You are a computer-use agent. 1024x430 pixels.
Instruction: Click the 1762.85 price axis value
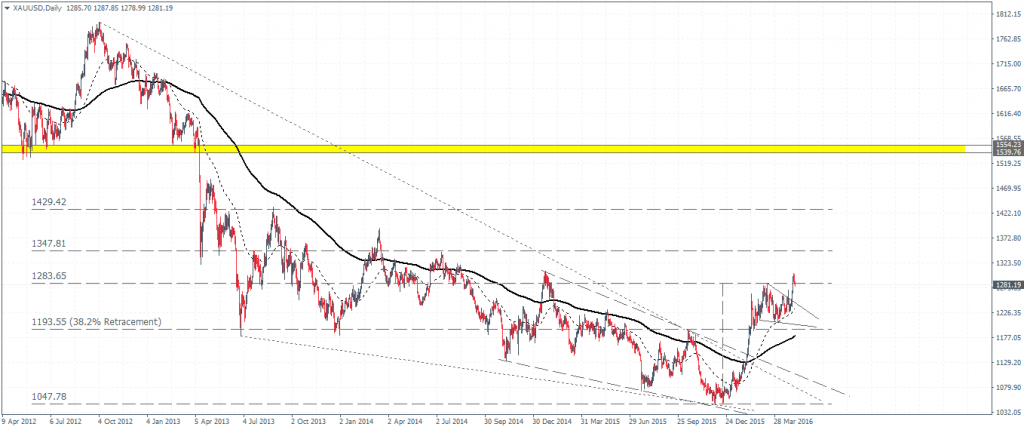pyautogui.click(x=1007, y=39)
